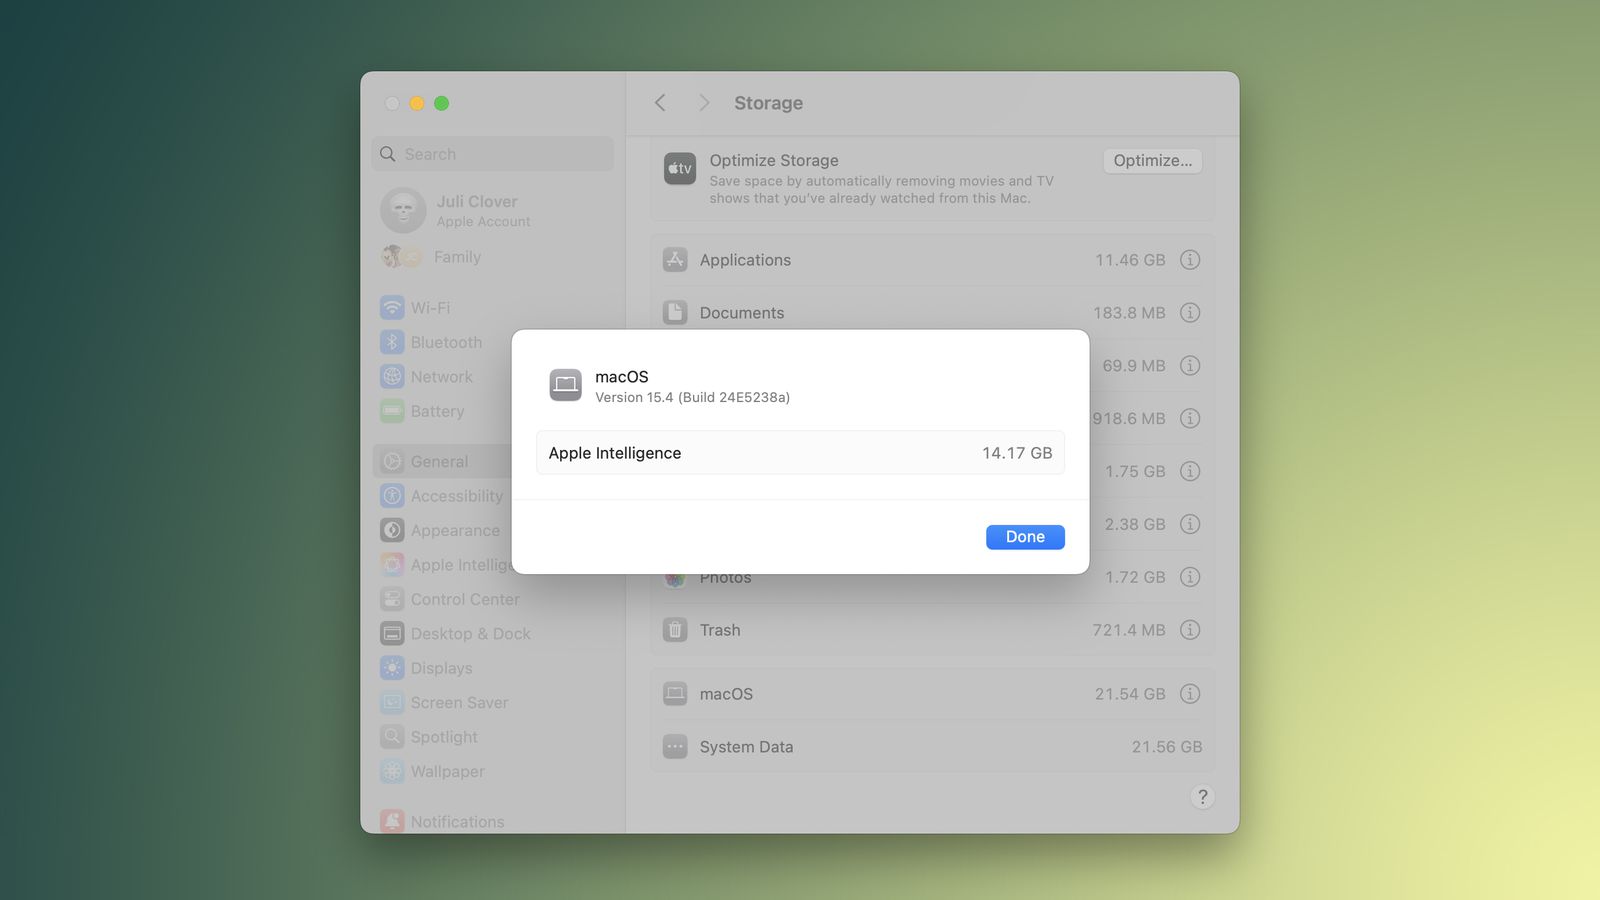Open Bluetooth settings in the sidebar
1600x900 pixels.
coord(445,342)
